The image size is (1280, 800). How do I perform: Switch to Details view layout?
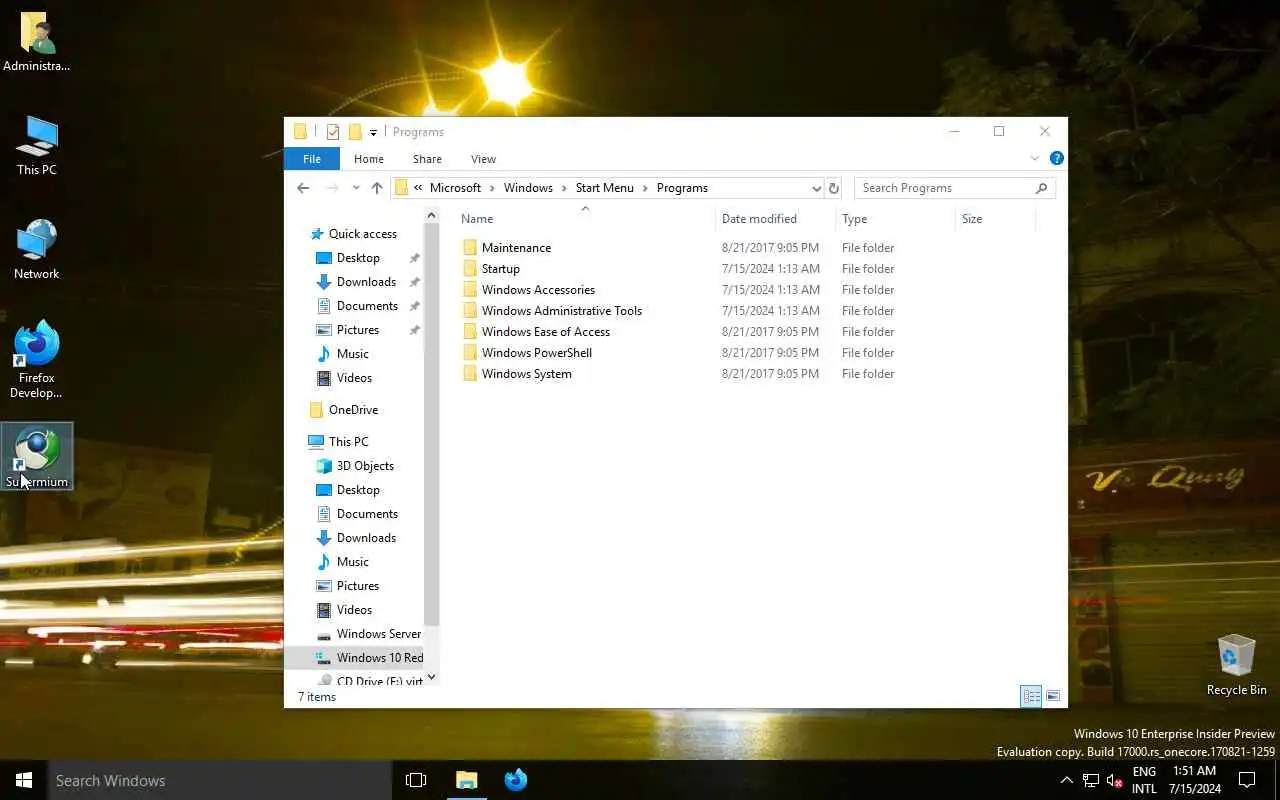(x=1031, y=696)
